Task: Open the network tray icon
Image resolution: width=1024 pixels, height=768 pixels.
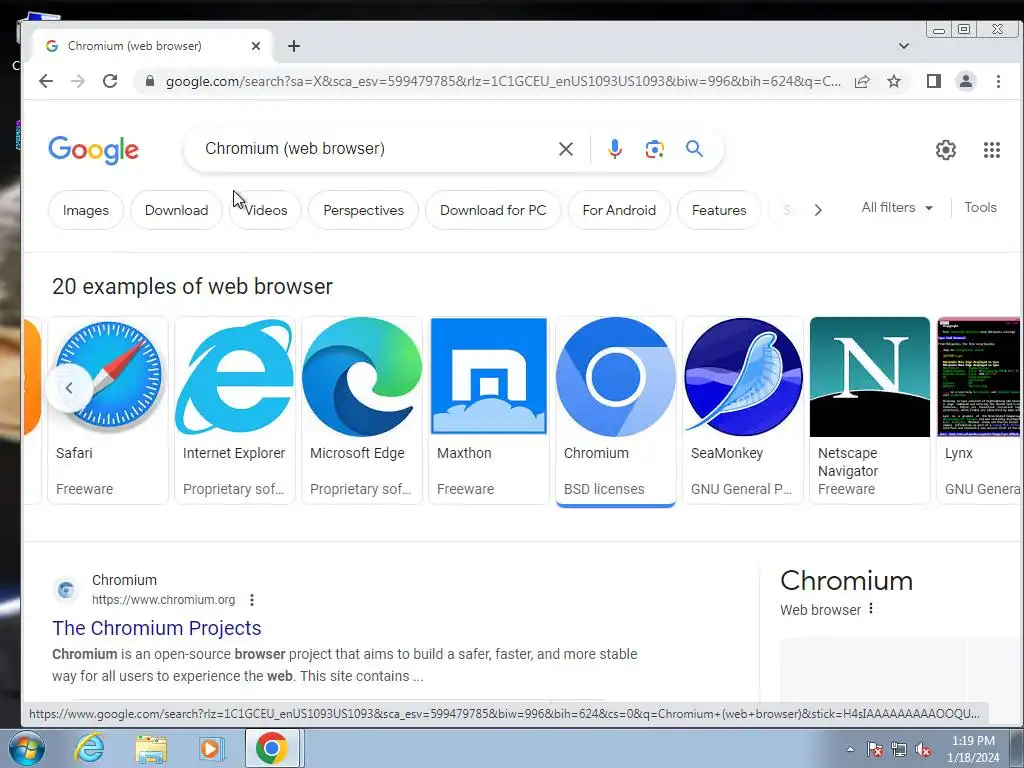Action: click(x=899, y=749)
